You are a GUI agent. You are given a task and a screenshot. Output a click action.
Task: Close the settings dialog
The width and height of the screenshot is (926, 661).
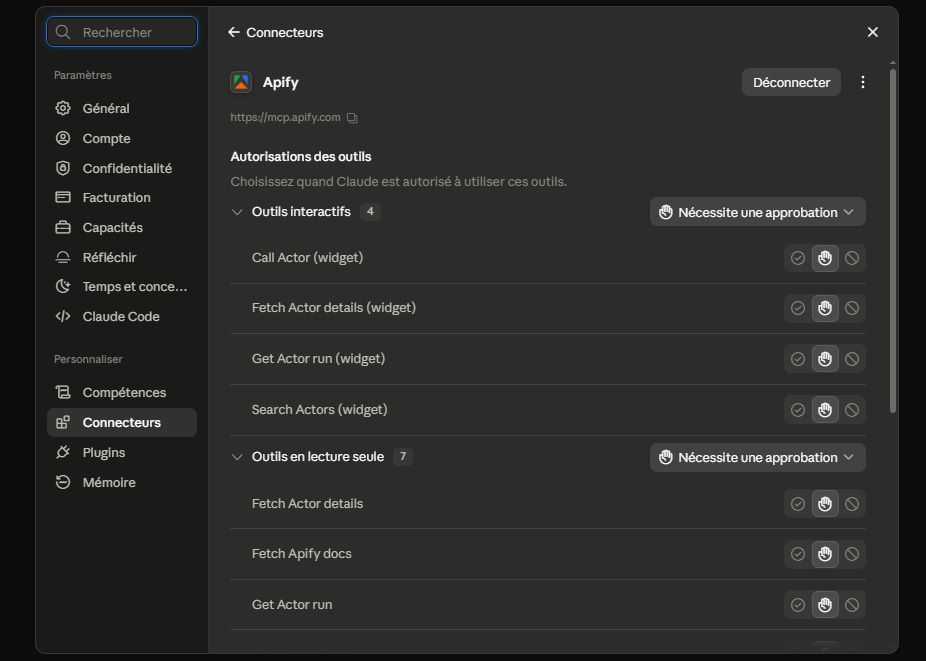pyautogui.click(x=872, y=32)
